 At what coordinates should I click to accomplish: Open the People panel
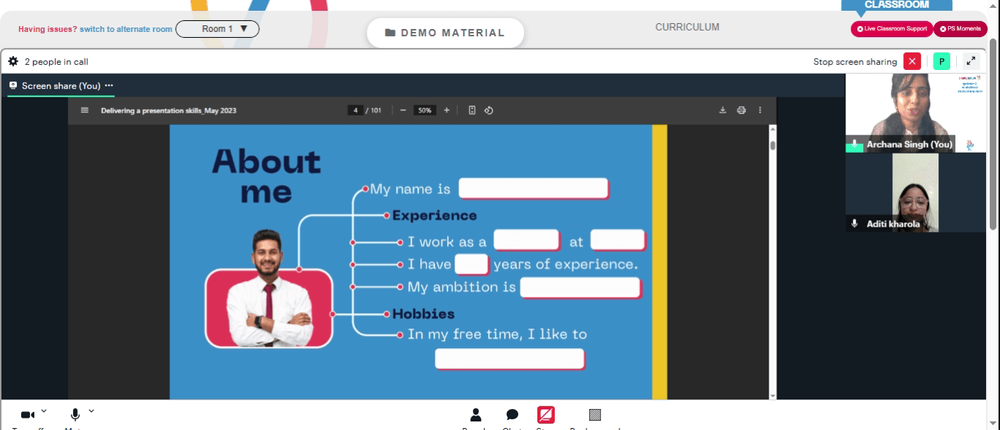coord(475,415)
